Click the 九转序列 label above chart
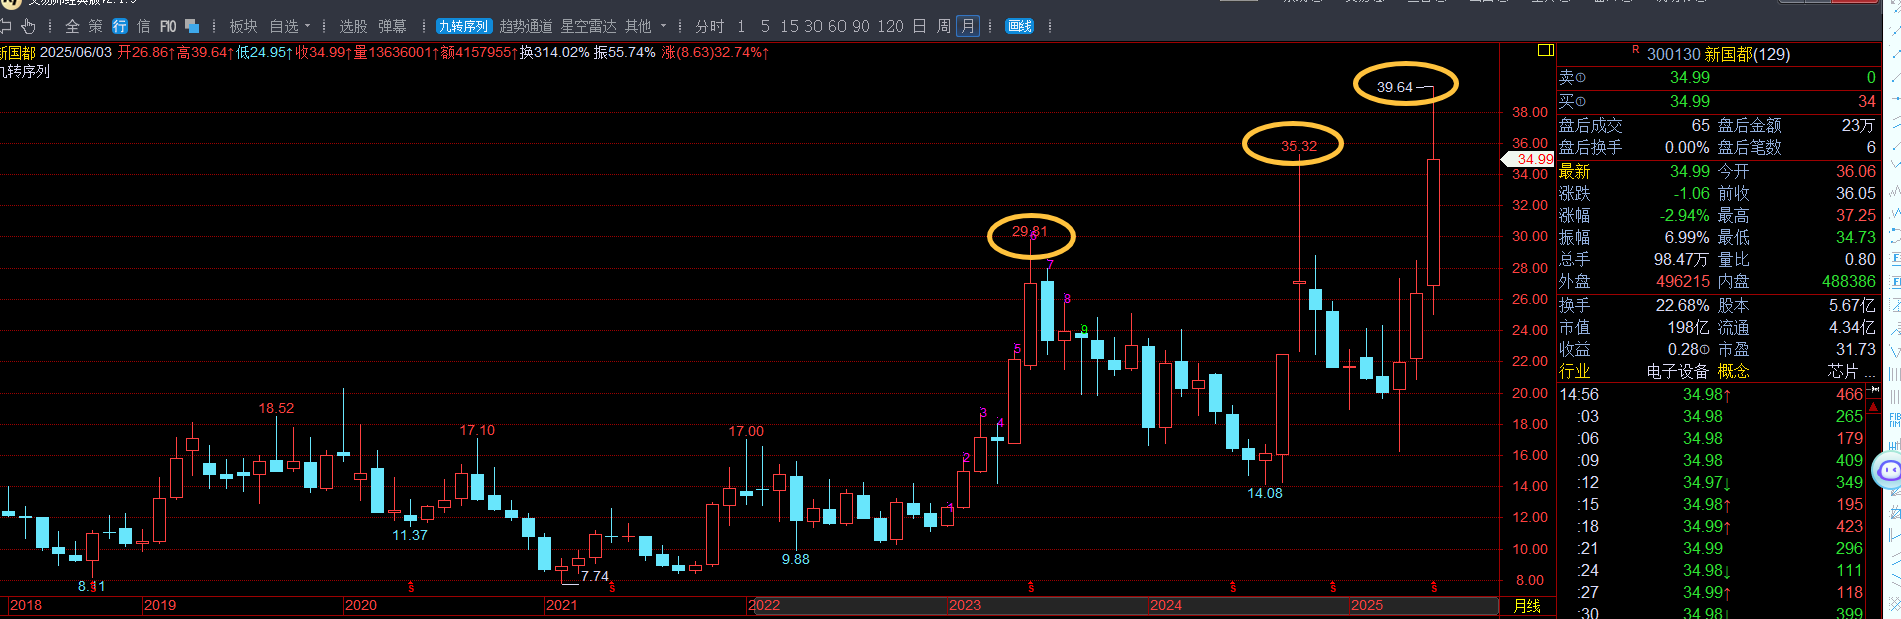1901x619 pixels. 25,72
